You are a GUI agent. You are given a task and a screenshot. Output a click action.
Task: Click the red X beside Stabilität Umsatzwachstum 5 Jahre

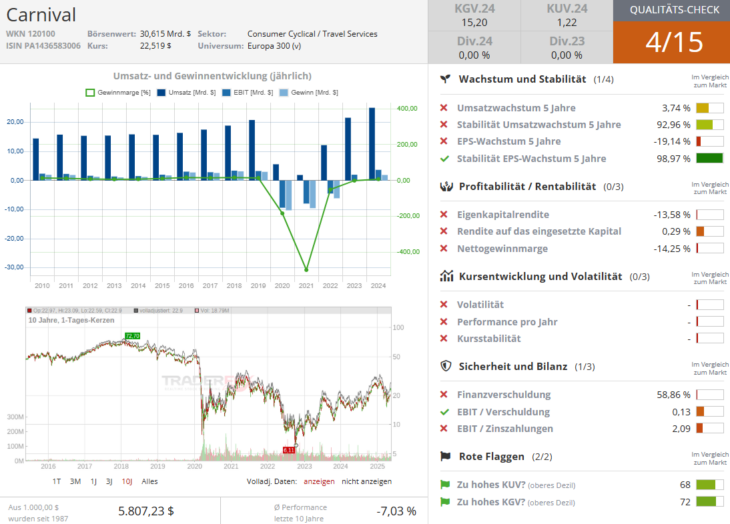444,125
